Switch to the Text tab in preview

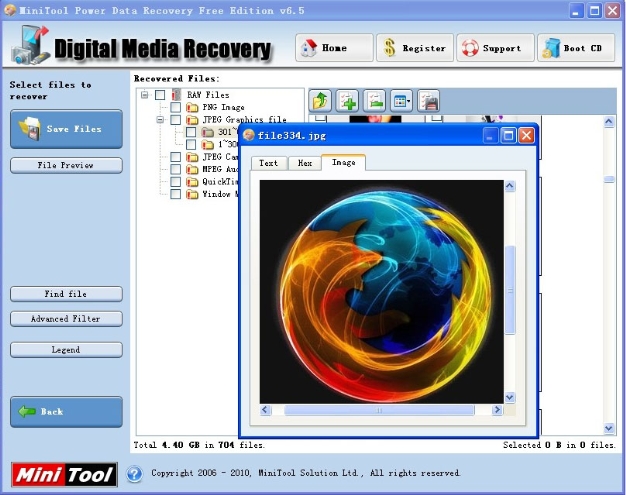(269, 163)
